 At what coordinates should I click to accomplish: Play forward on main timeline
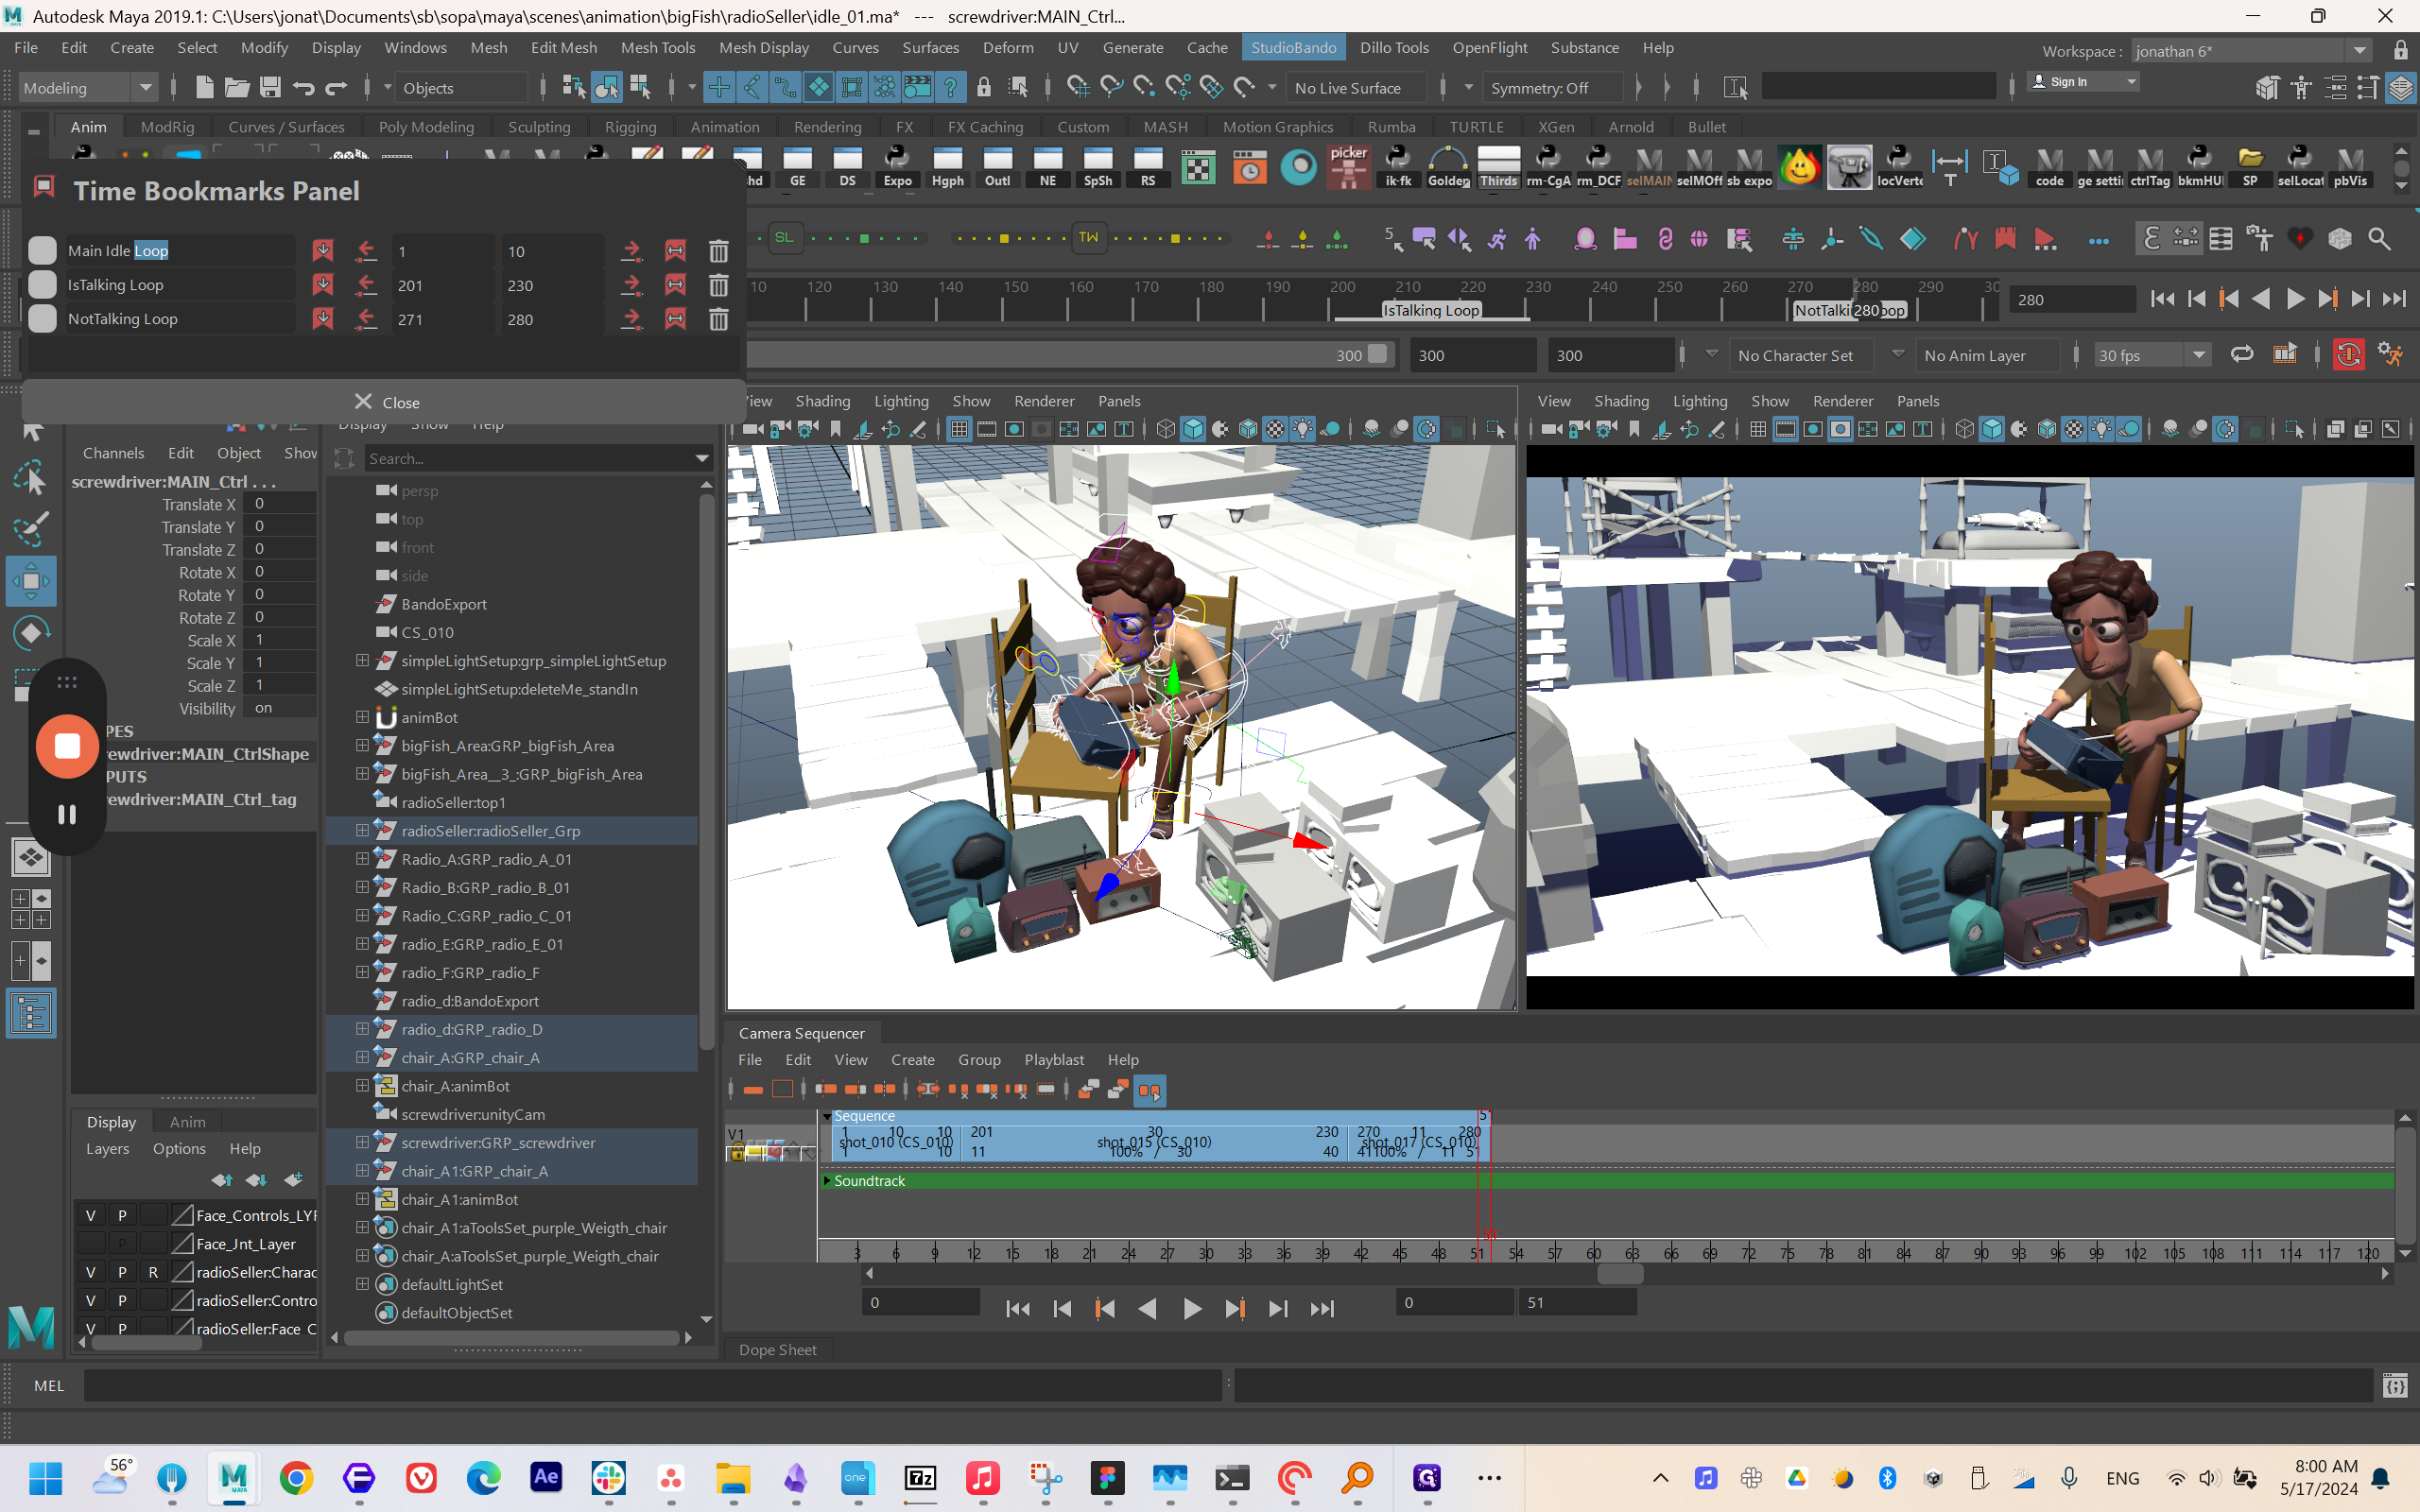click(2294, 299)
